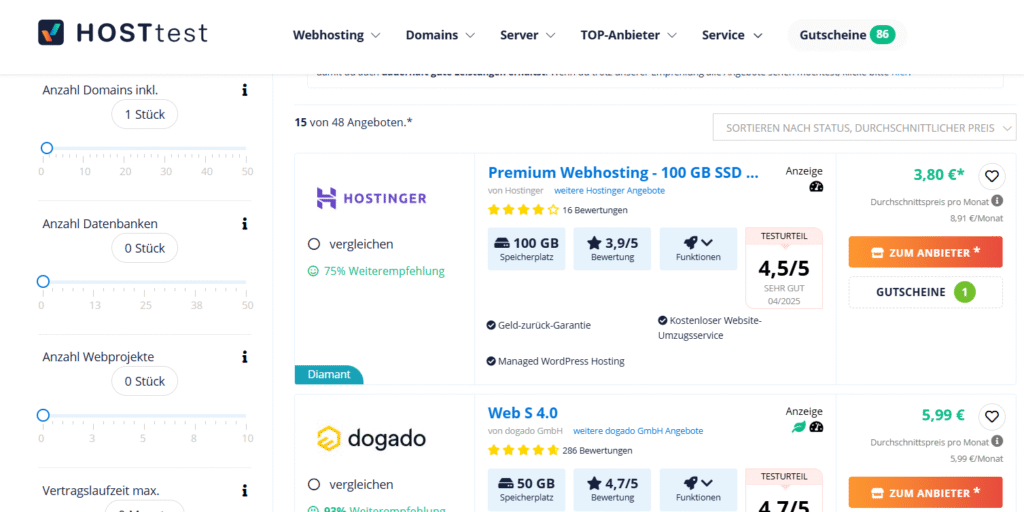Open the Webhosting menu
Image resolution: width=1024 pixels, height=512 pixels.
[x=336, y=35]
